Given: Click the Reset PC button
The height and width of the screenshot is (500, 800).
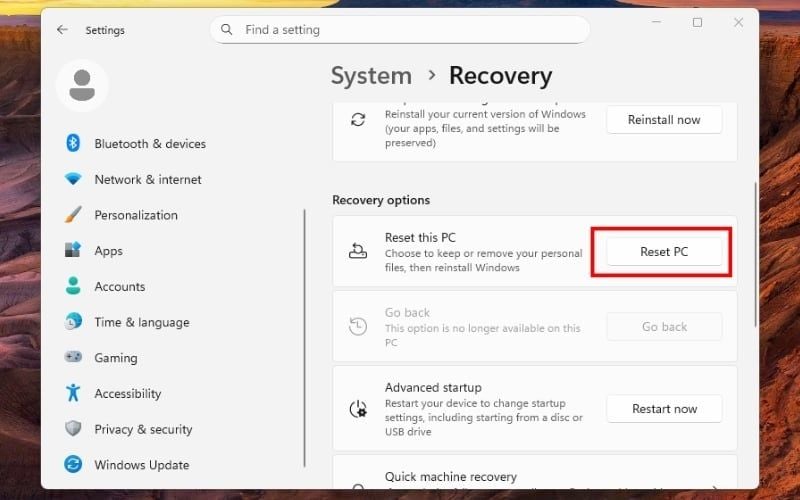Looking at the screenshot, I should (x=664, y=252).
